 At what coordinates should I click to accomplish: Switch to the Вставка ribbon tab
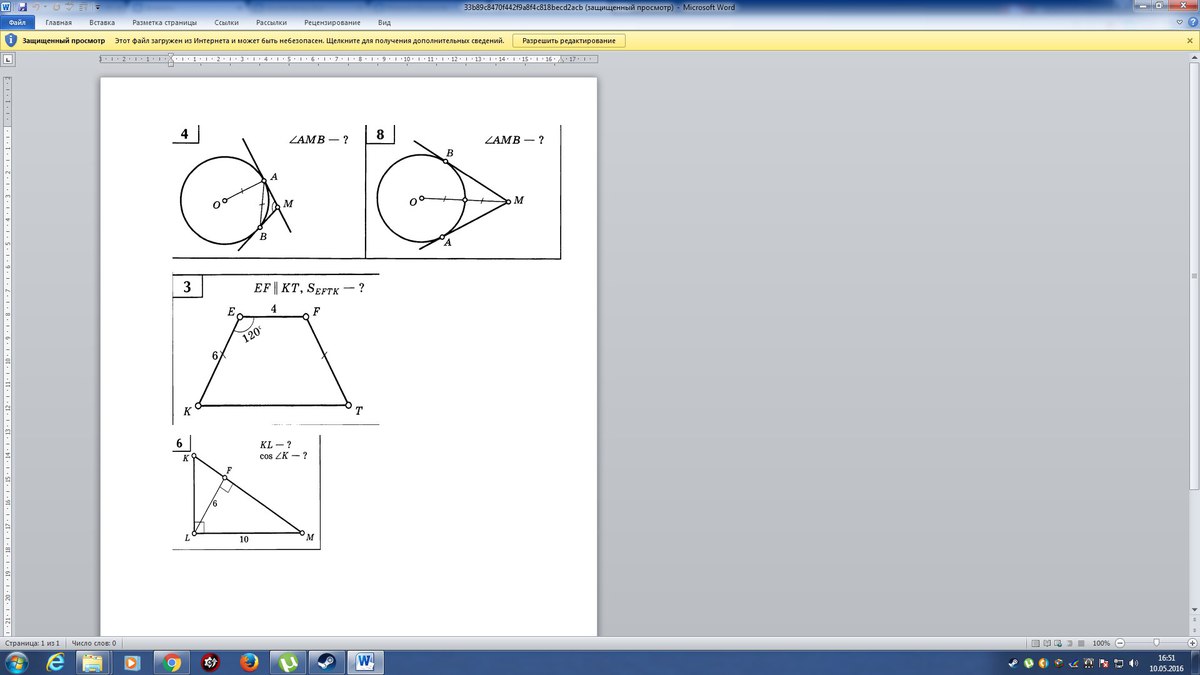[101, 21]
